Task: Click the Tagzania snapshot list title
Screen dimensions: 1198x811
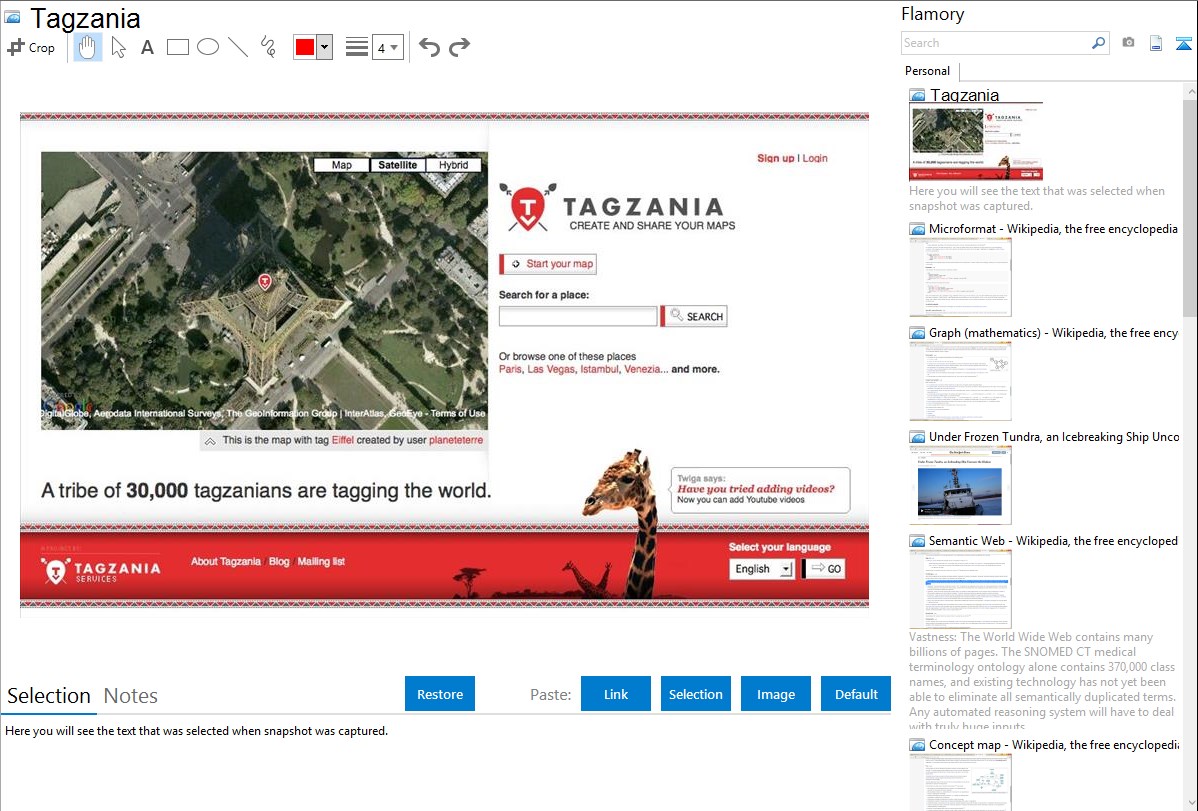Action: pos(964,95)
